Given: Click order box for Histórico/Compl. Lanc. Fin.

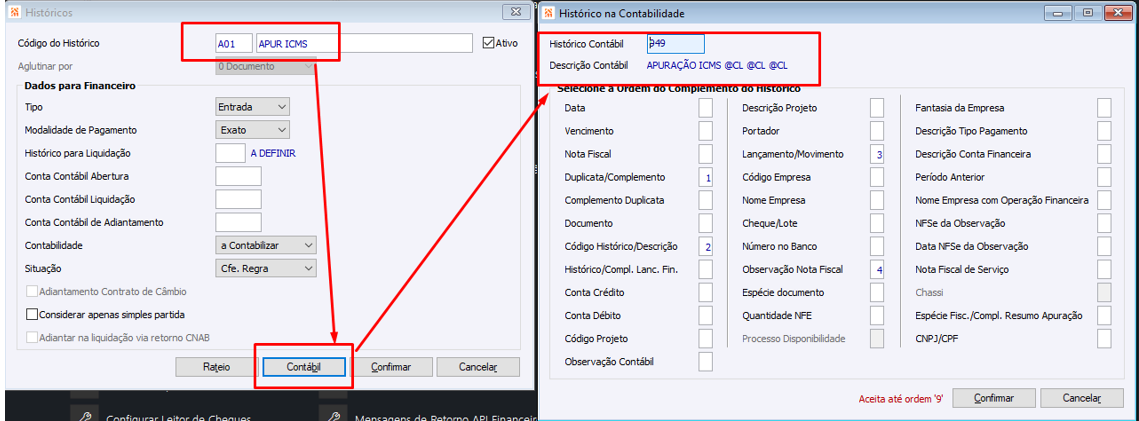Looking at the screenshot, I should point(705,269).
